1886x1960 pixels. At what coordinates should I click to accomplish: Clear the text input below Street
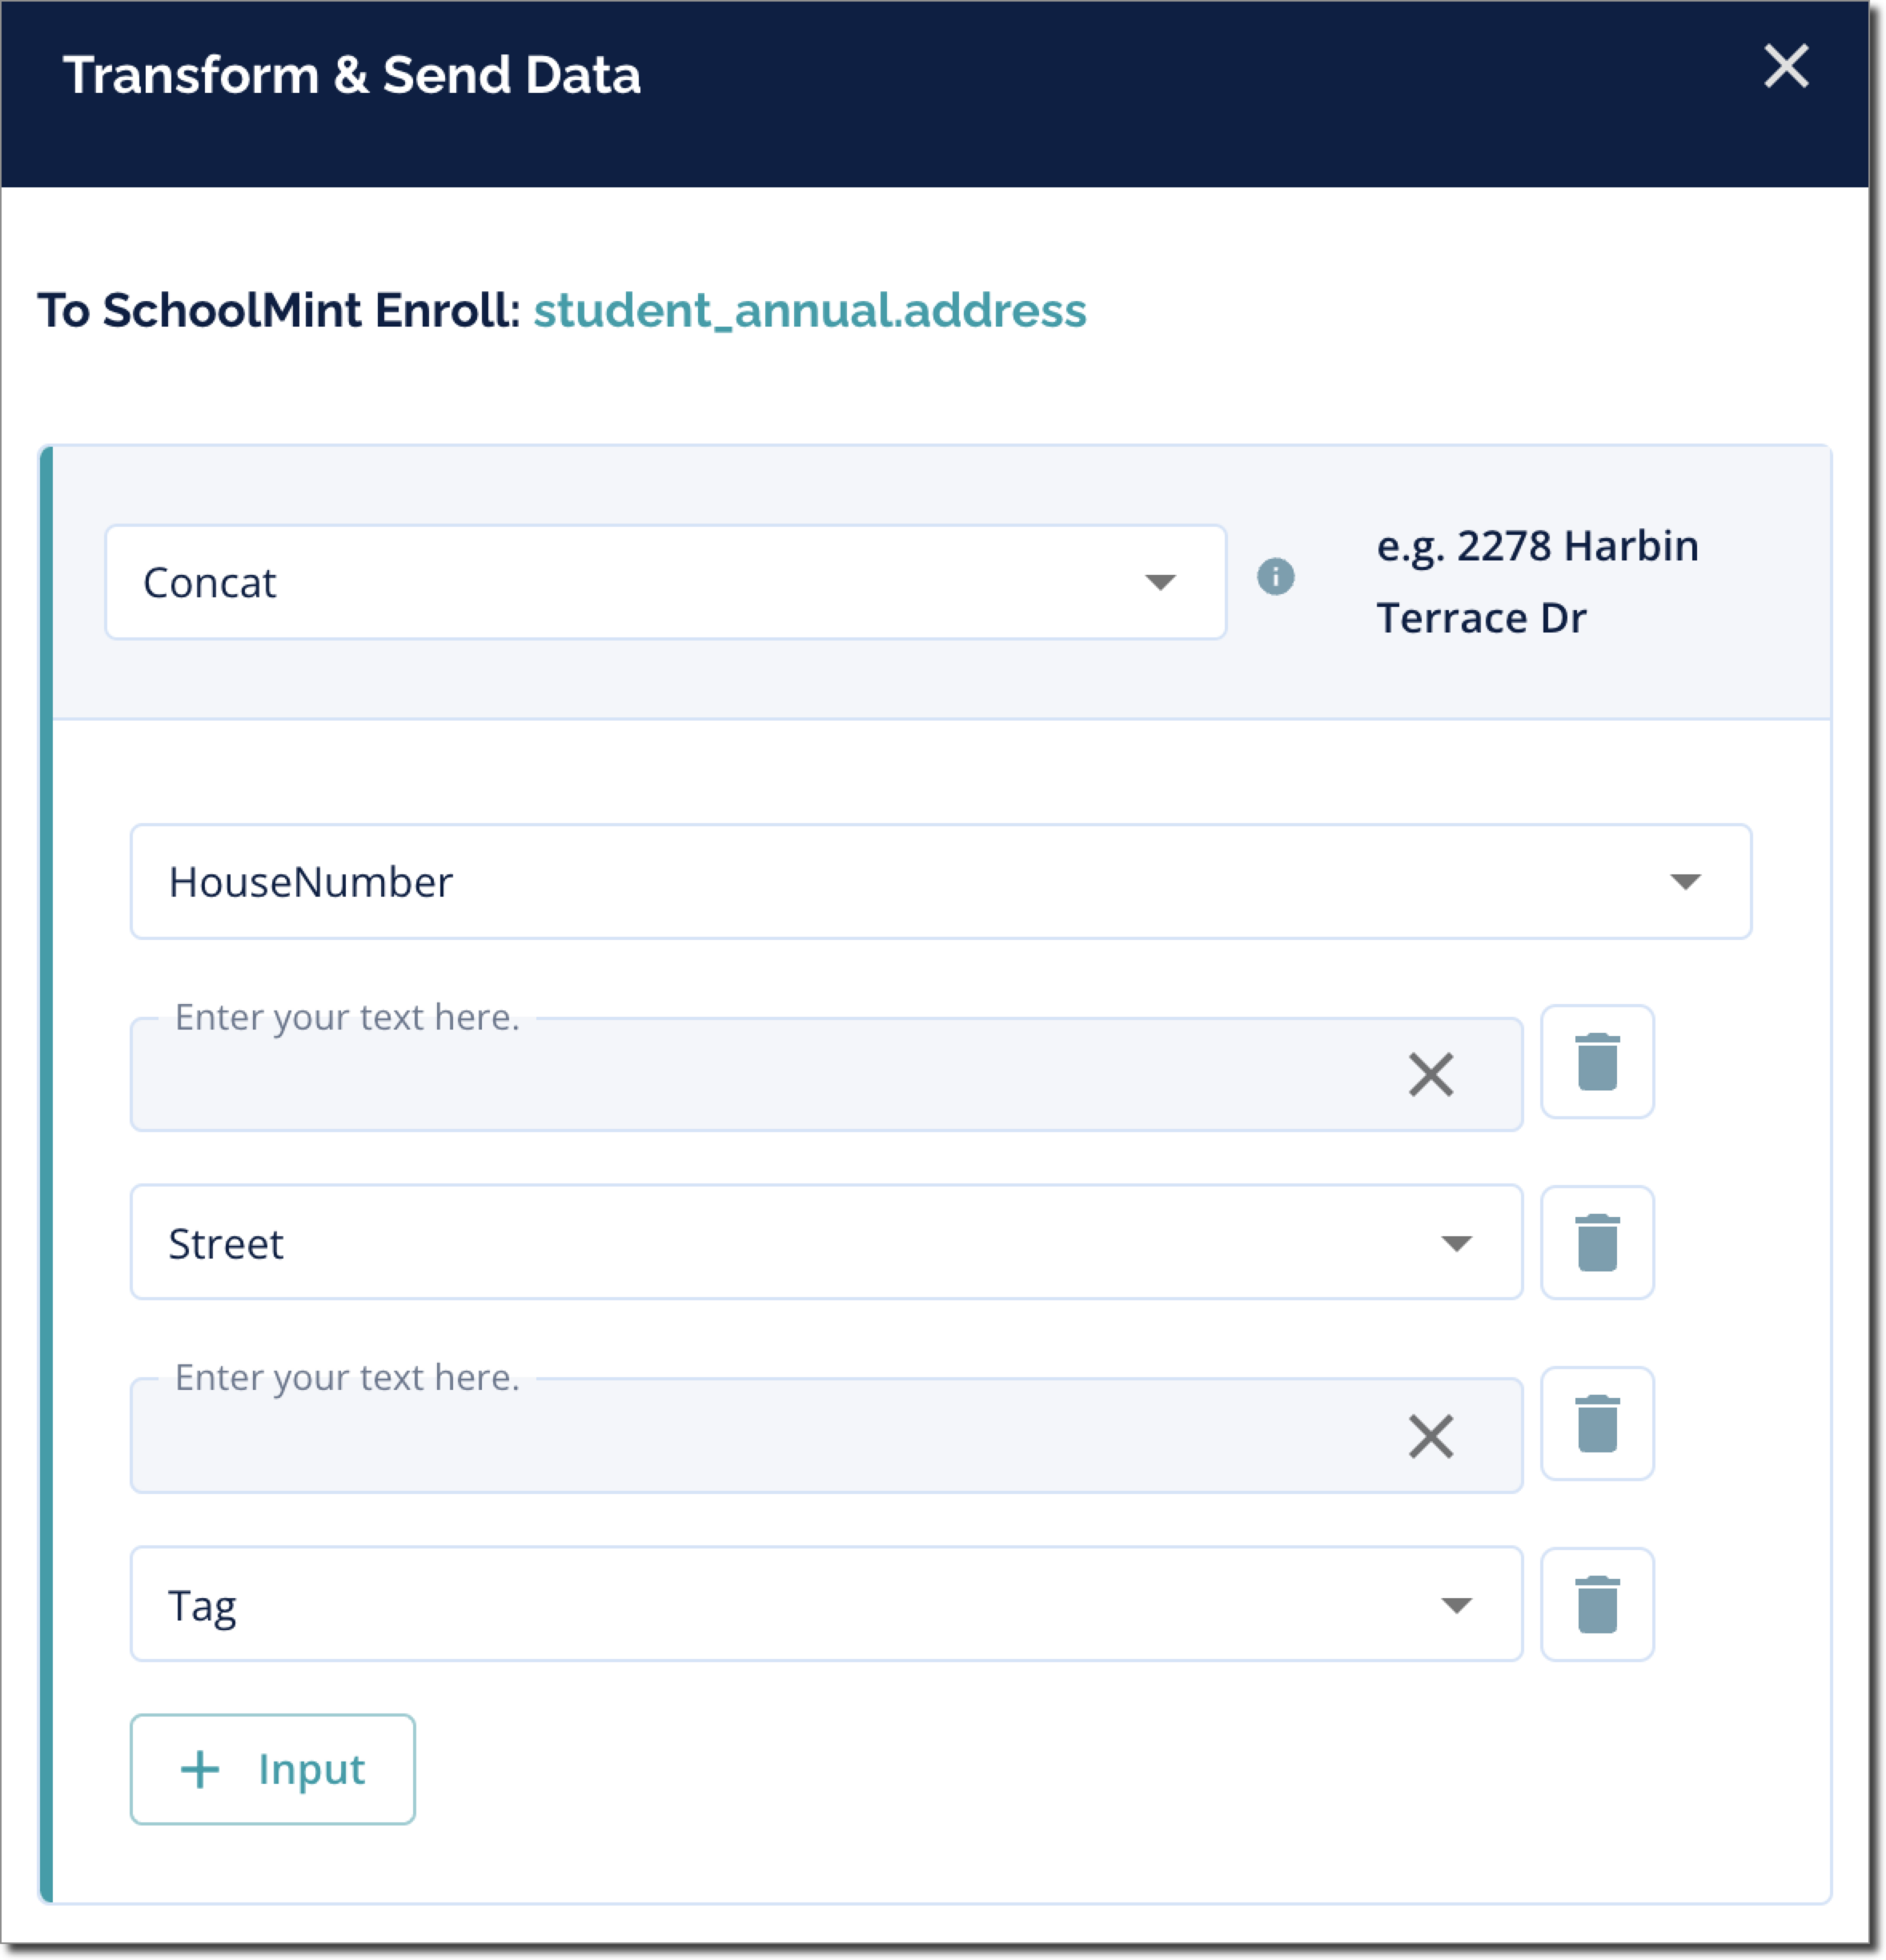(x=1430, y=1437)
